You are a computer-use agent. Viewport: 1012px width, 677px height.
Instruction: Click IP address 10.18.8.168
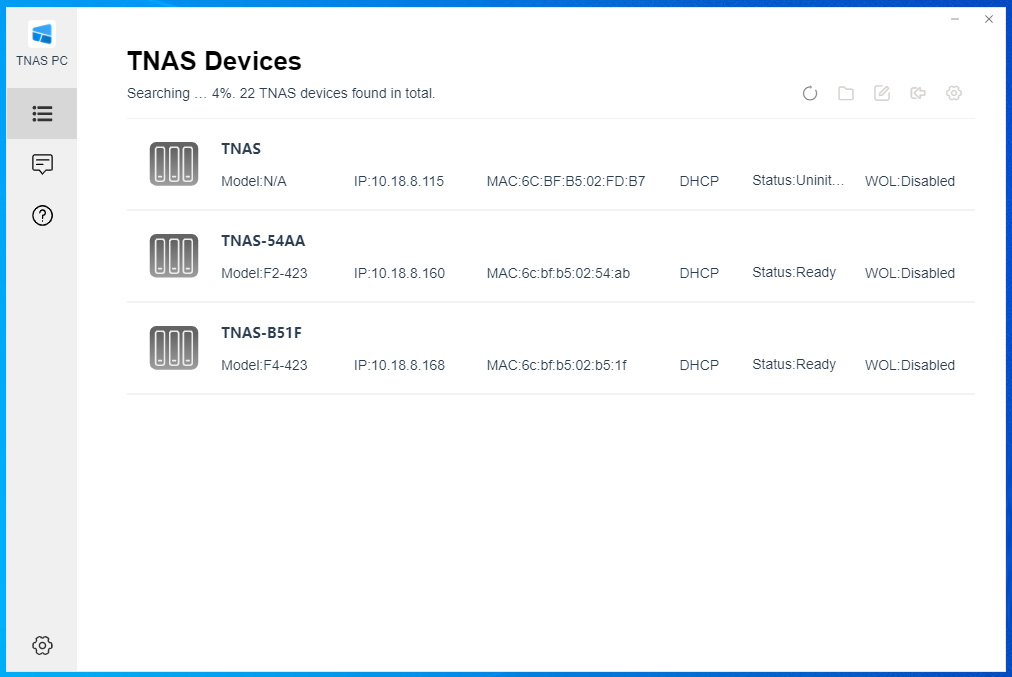[x=399, y=365]
